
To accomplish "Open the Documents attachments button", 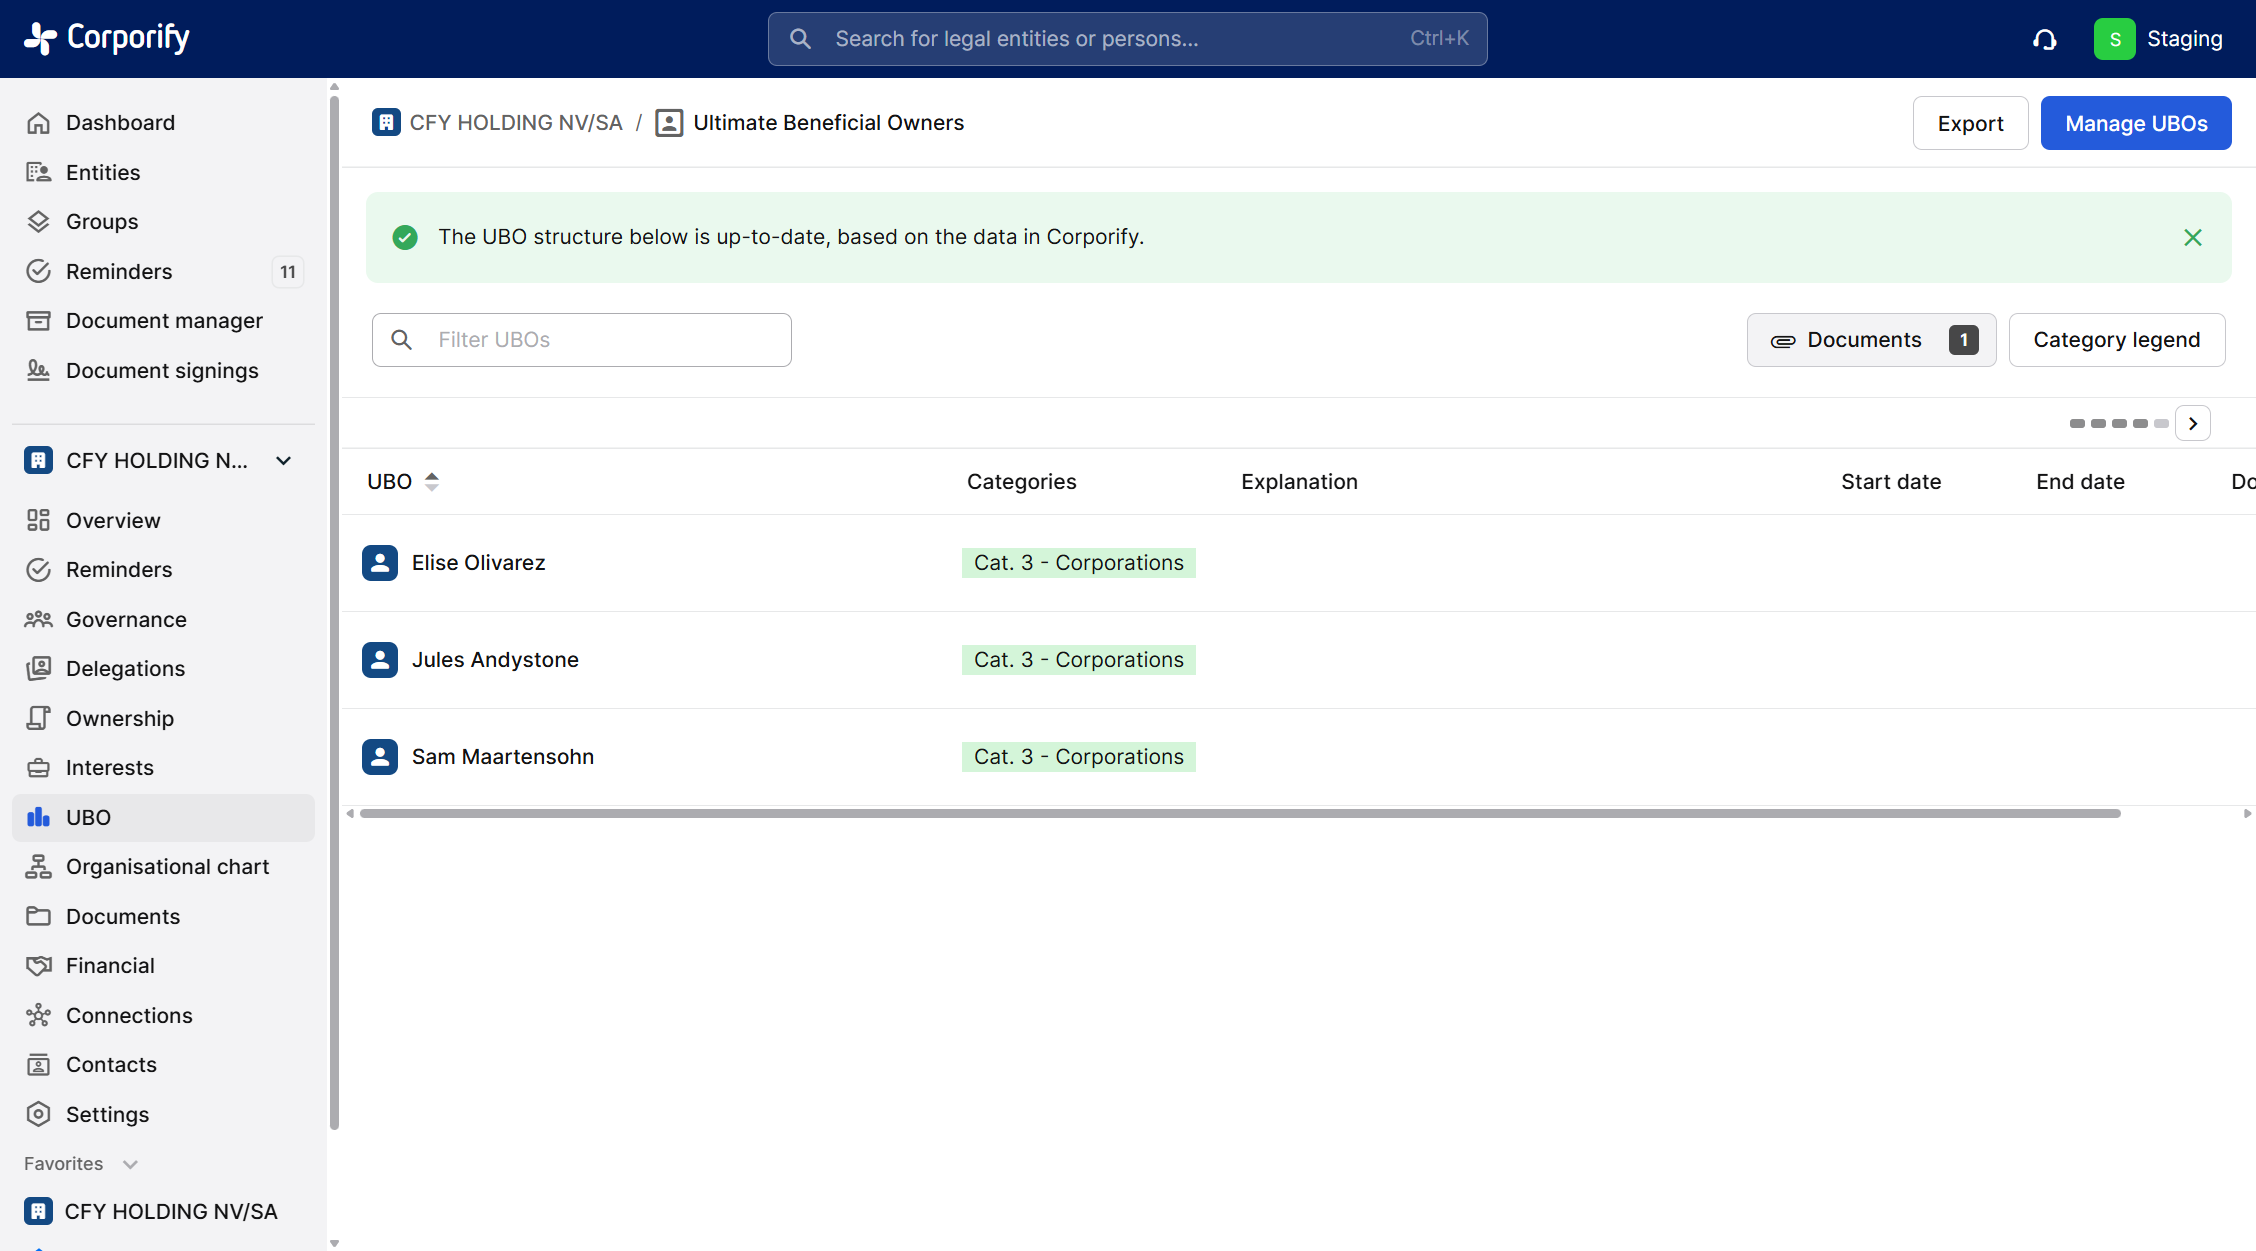I will [1870, 340].
